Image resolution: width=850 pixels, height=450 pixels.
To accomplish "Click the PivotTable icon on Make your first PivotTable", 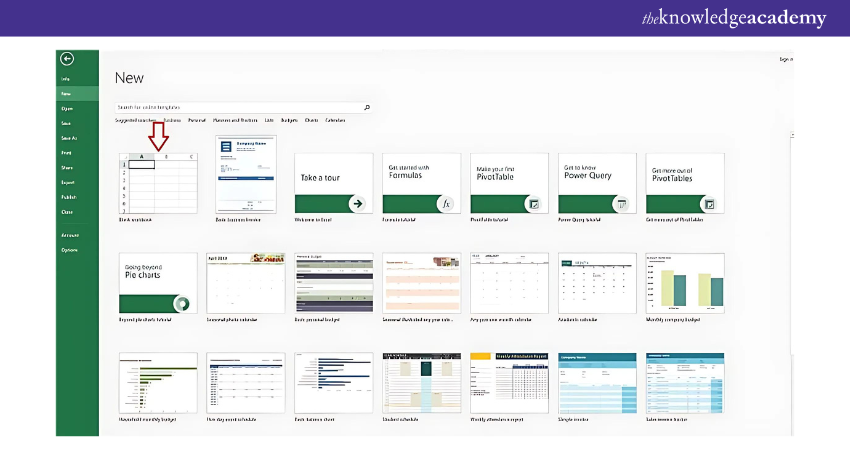I will point(533,203).
